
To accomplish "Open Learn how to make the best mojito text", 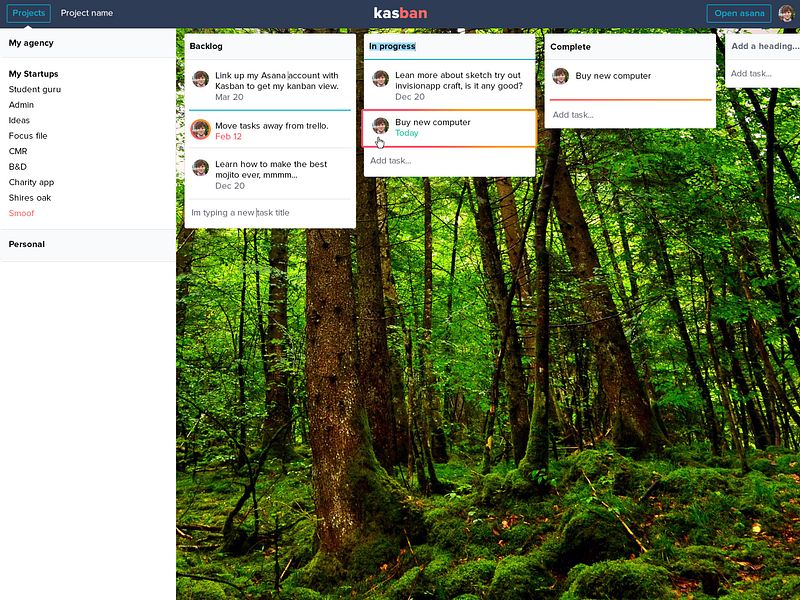I will 271,169.
